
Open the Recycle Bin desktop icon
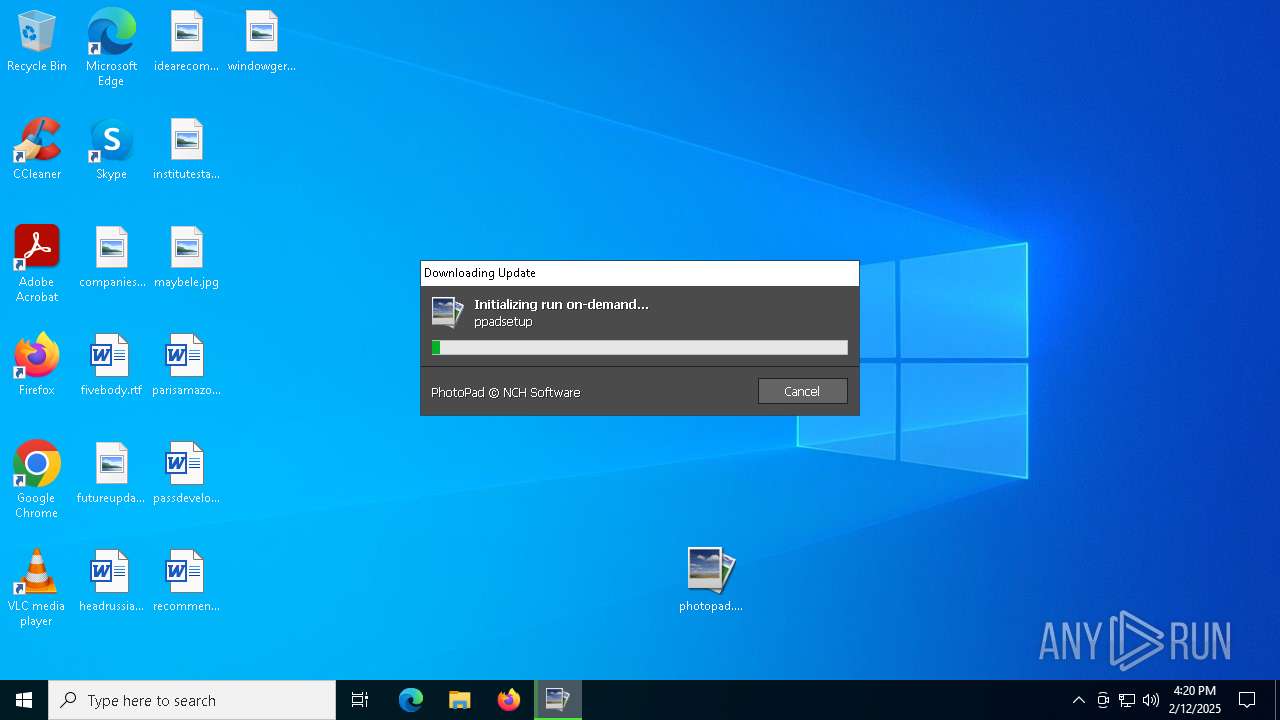click(37, 42)
